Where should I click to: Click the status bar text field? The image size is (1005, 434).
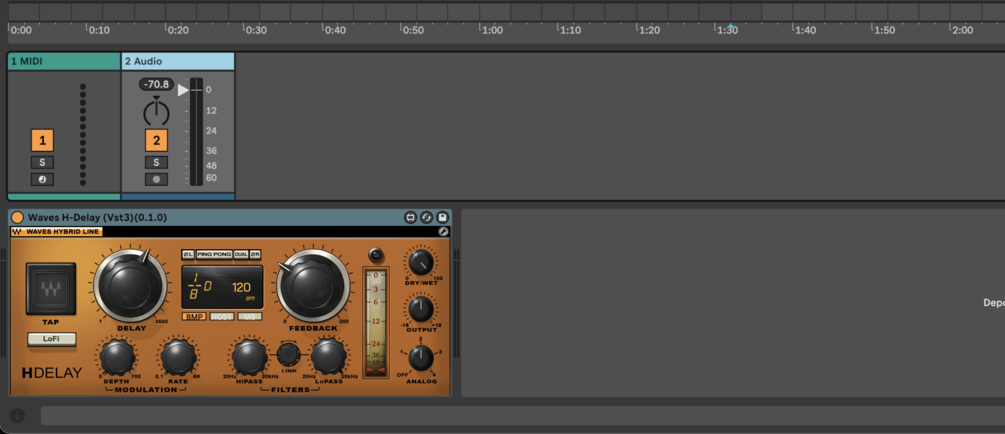coord(522,415)
